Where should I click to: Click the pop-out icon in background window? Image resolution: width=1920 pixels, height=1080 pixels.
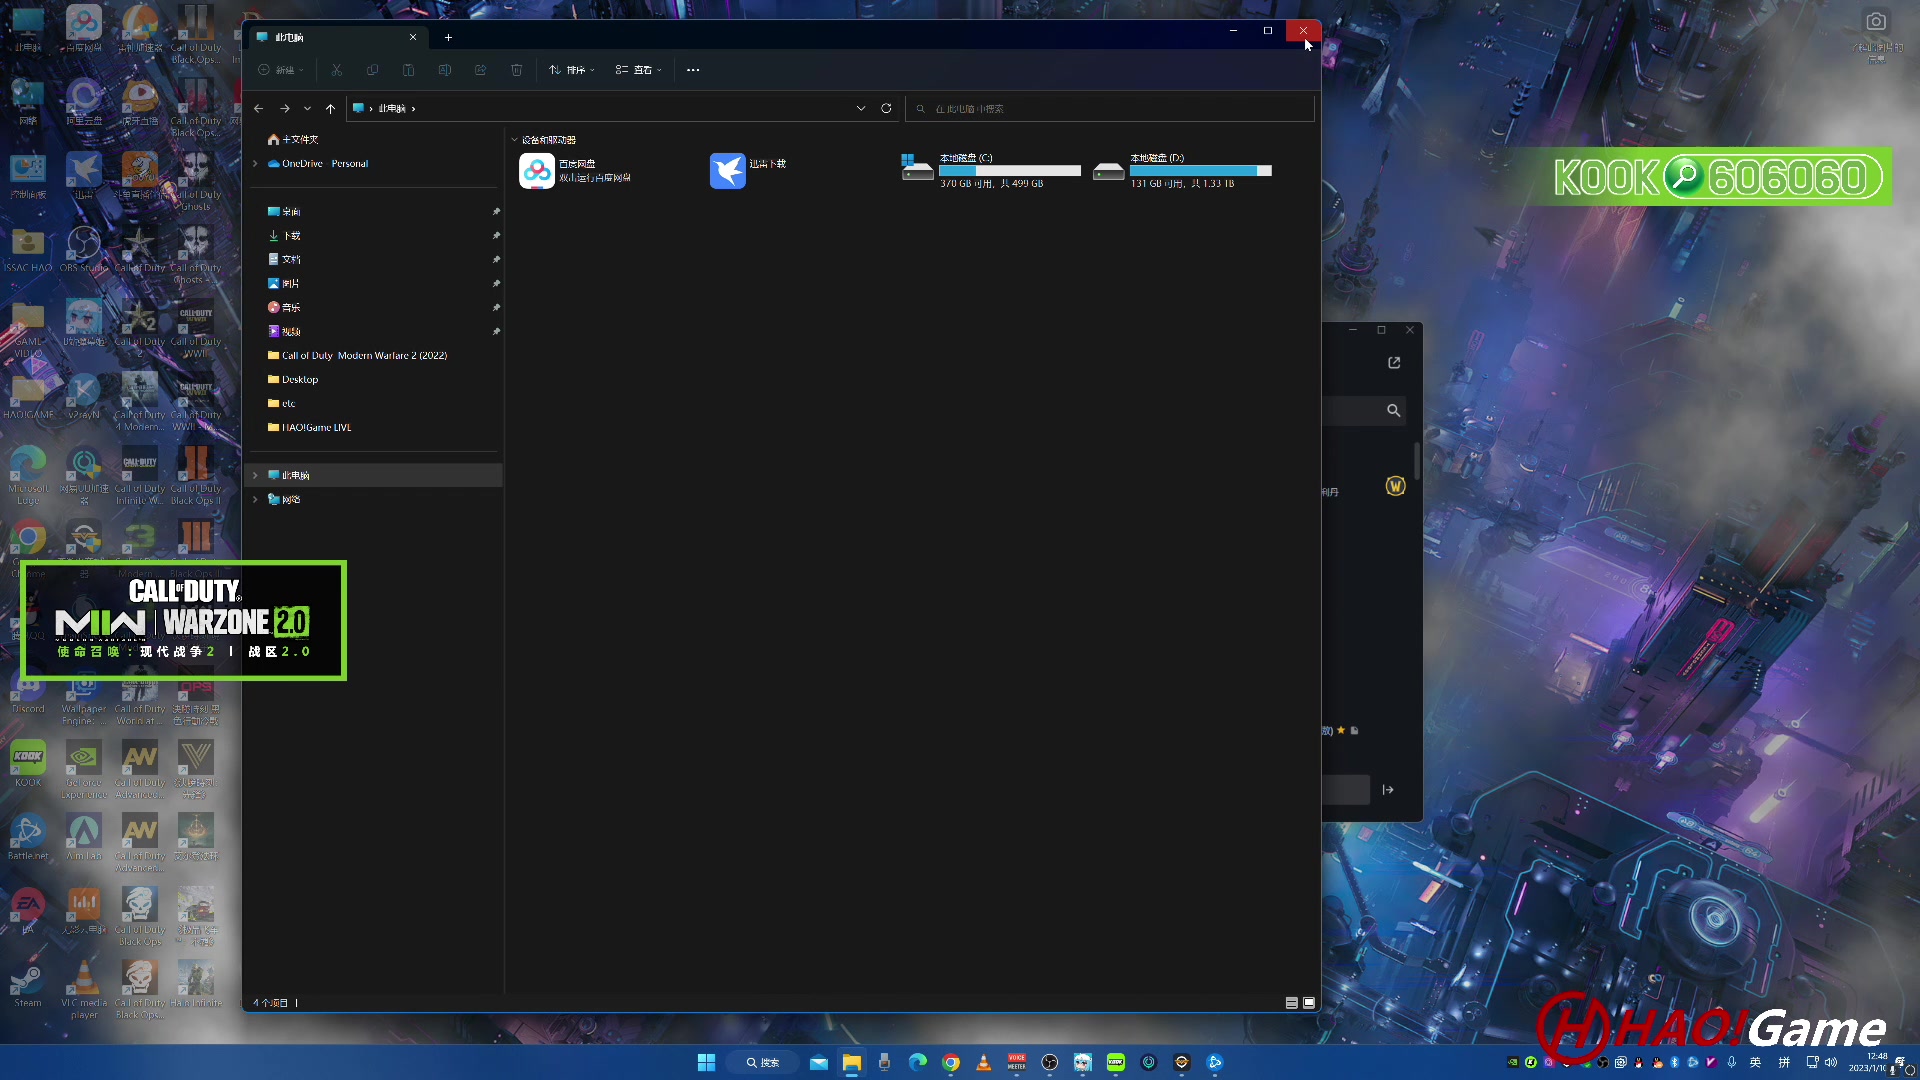1394,363
